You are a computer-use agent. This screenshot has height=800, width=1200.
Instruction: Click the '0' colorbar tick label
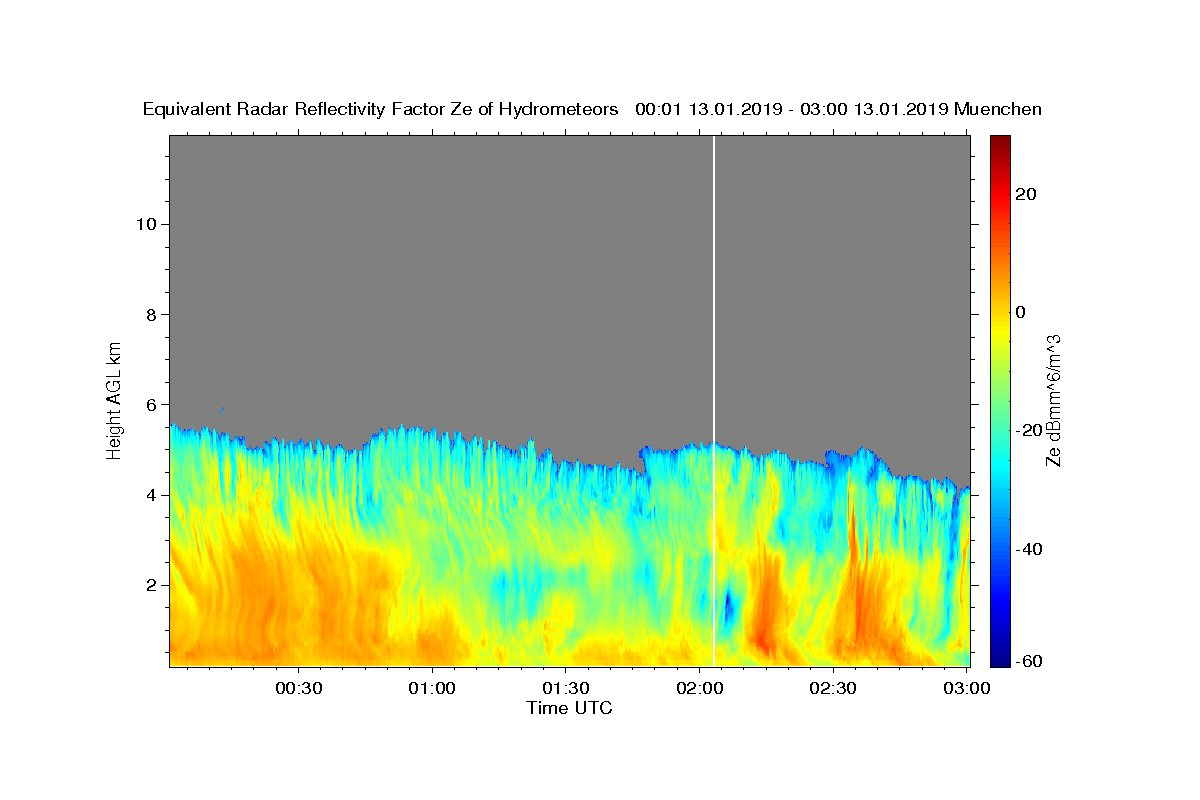point(1020,312)
